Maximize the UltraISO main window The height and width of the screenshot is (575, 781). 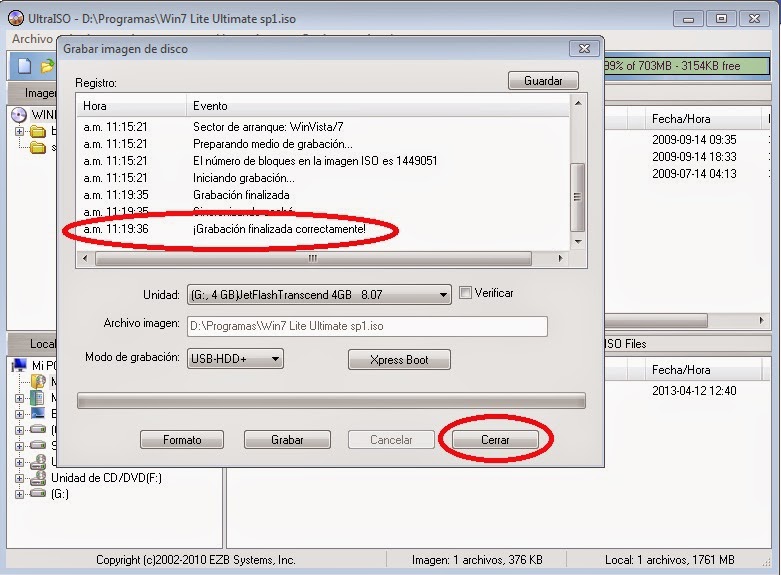(x=721, y=18)
